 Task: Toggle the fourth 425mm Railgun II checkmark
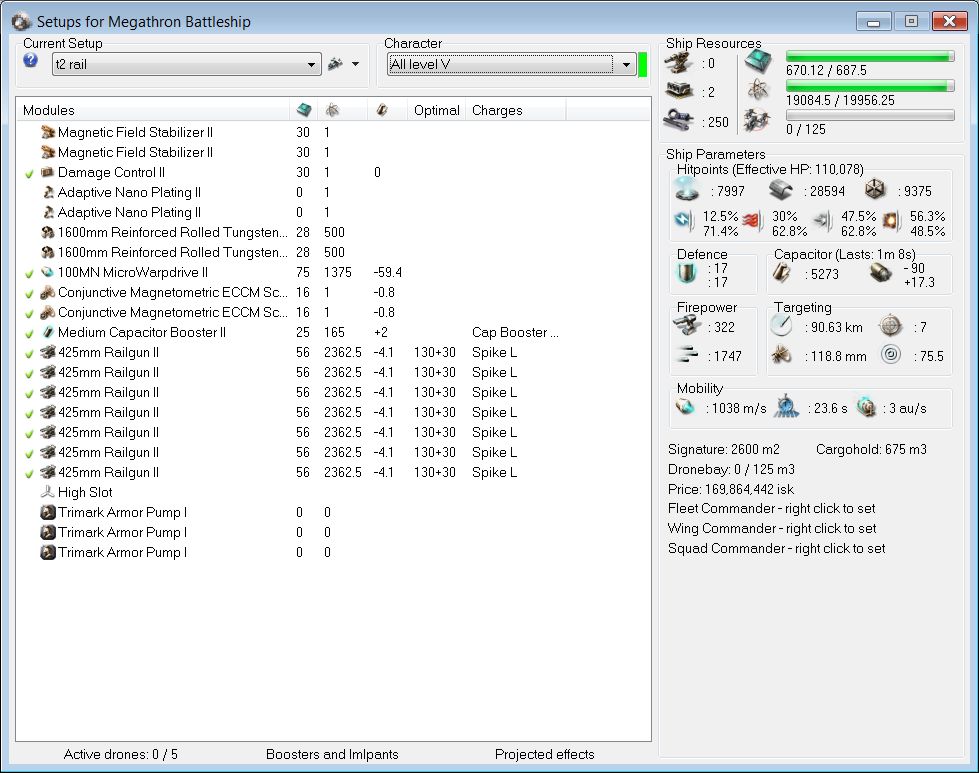pyautogui.click(x=29, y=413)
